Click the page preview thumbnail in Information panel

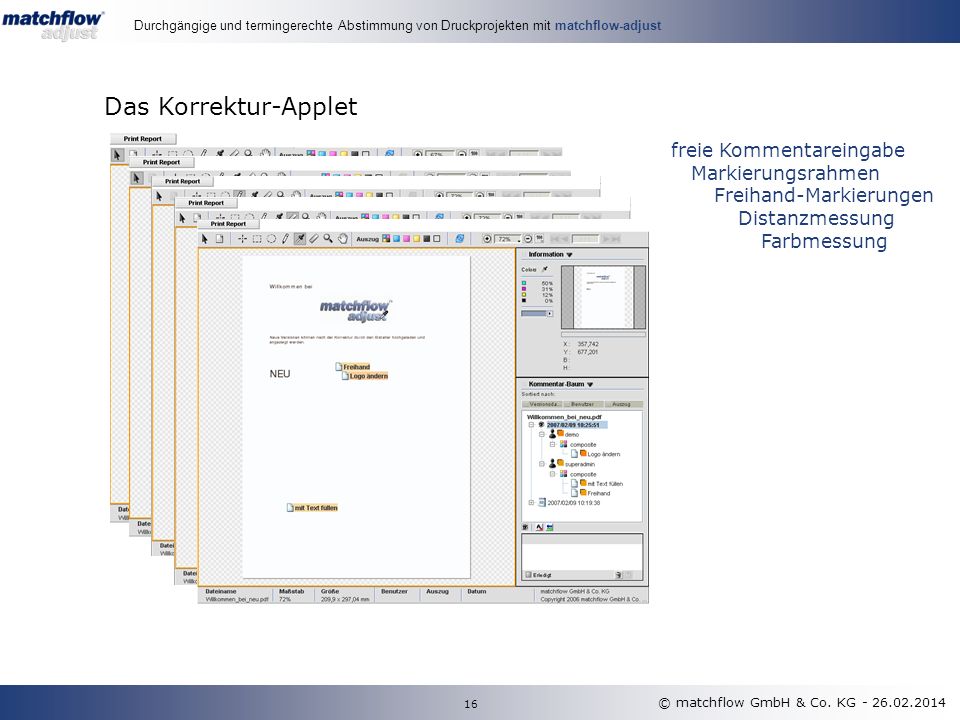tap(604, 298)
